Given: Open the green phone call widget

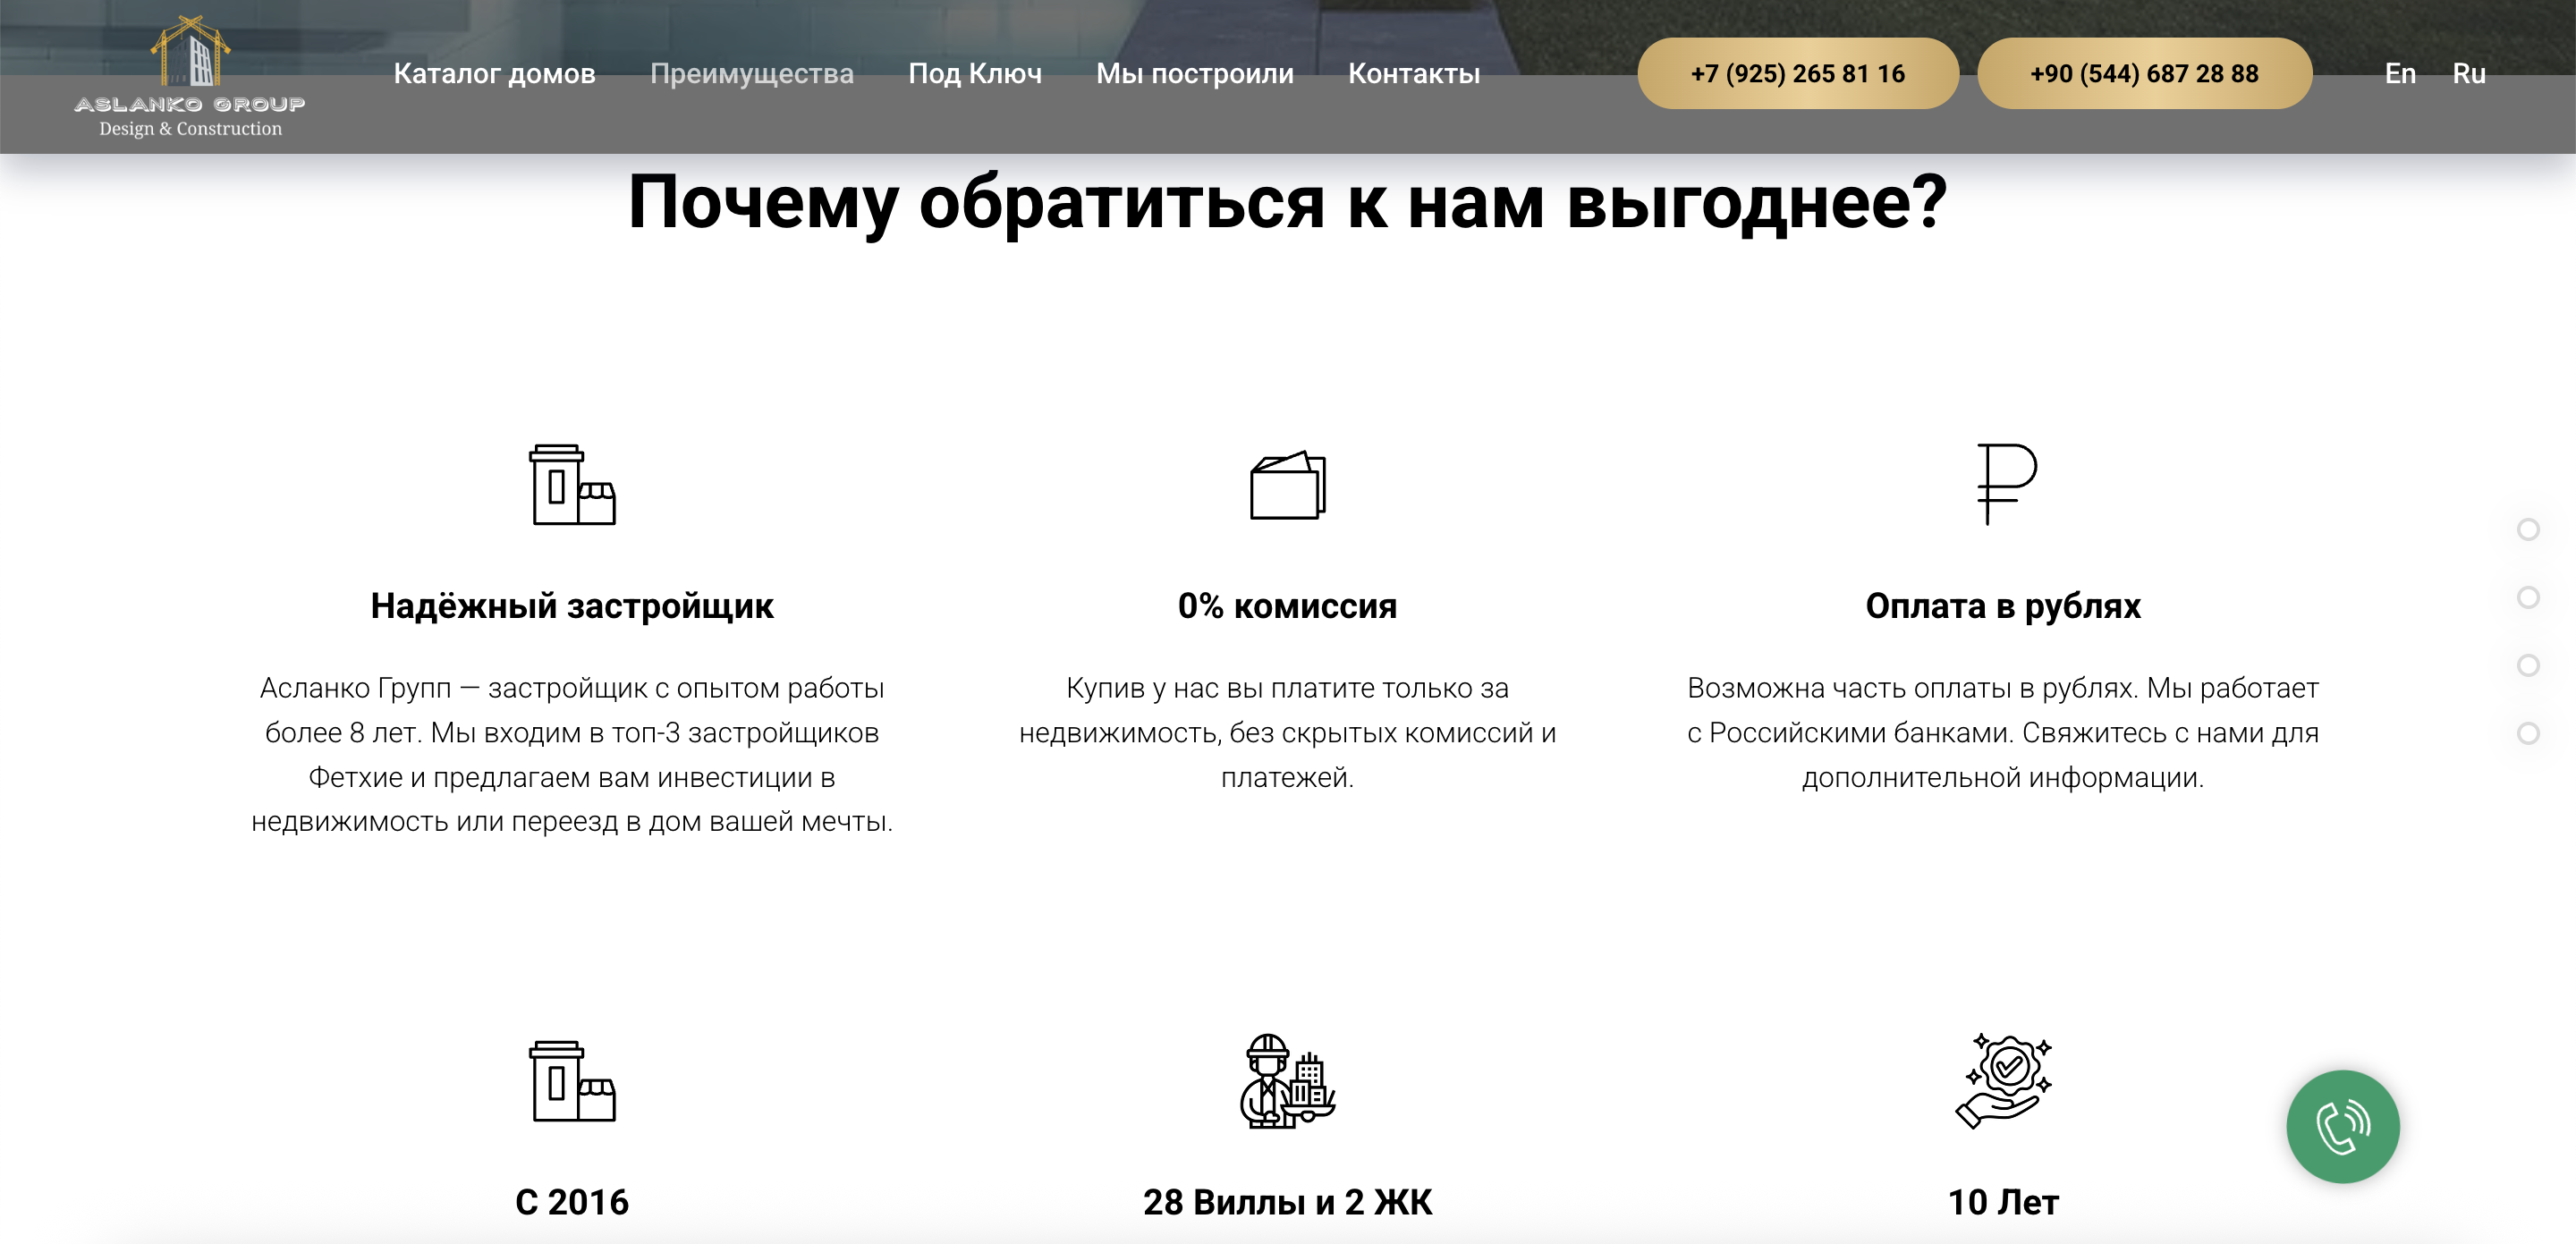Looking at the screenshot, I should point(2344,1126).
